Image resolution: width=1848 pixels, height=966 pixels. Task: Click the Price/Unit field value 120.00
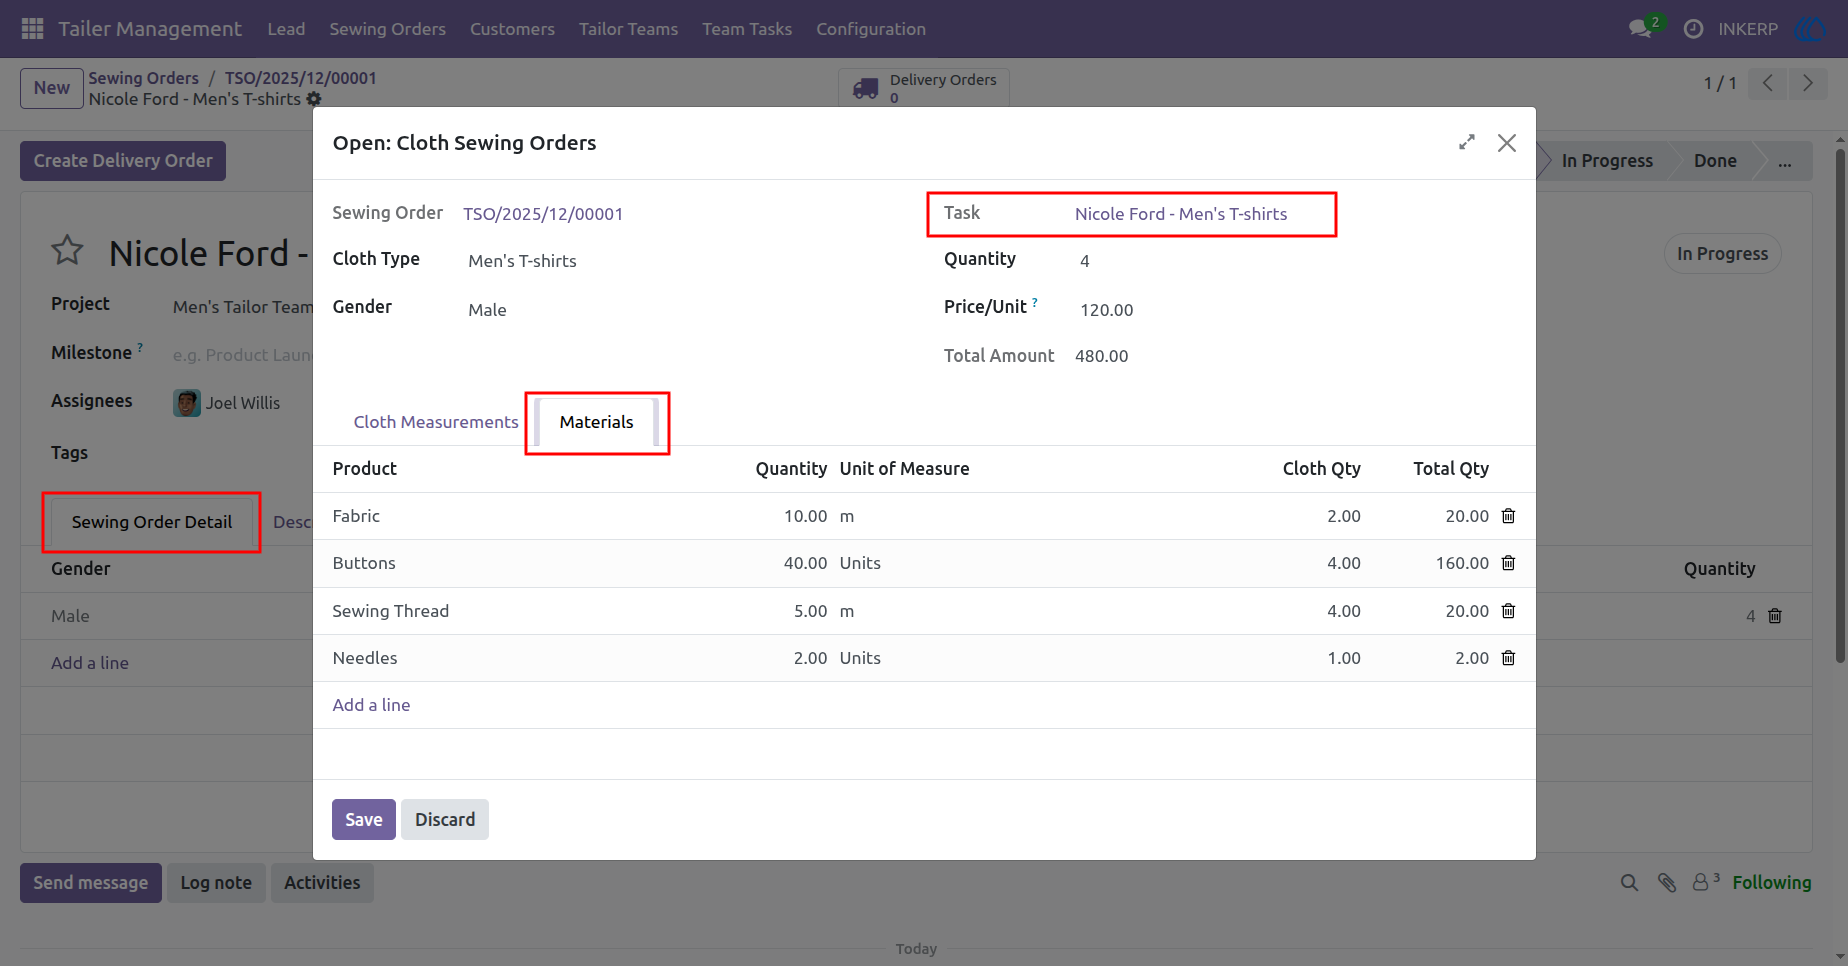(x=1106, y=310)
